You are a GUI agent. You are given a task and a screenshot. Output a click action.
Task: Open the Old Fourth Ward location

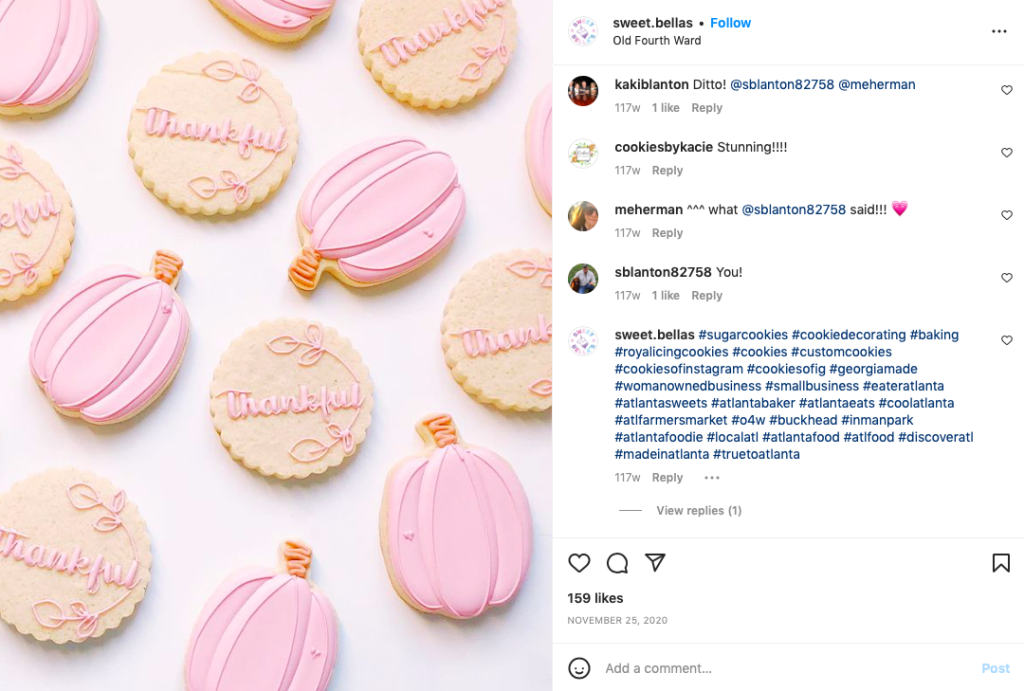657,41
